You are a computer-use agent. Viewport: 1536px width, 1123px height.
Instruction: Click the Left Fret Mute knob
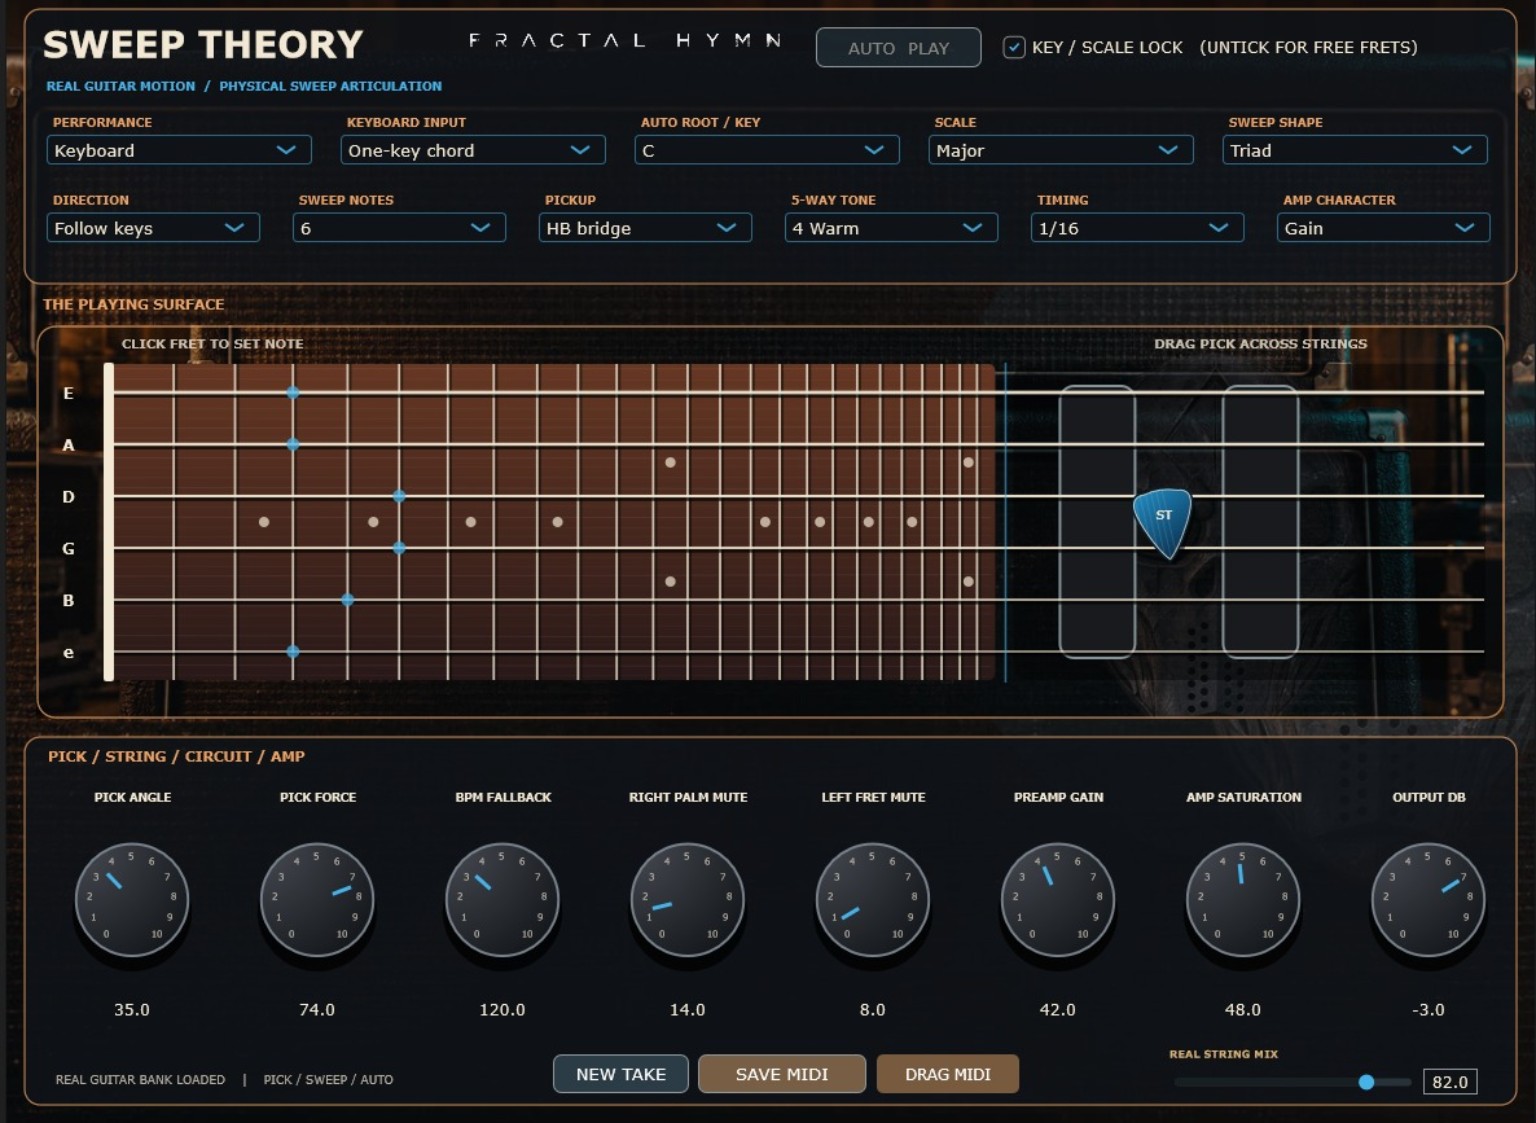(873, 899)
